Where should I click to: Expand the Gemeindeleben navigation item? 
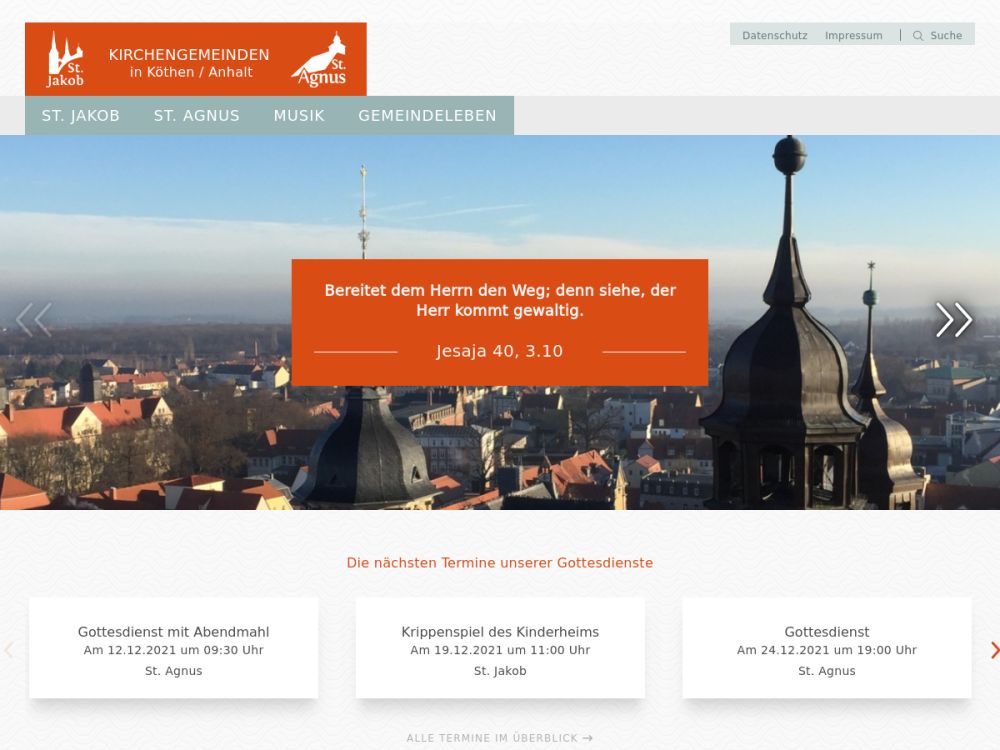coord(427,116)
